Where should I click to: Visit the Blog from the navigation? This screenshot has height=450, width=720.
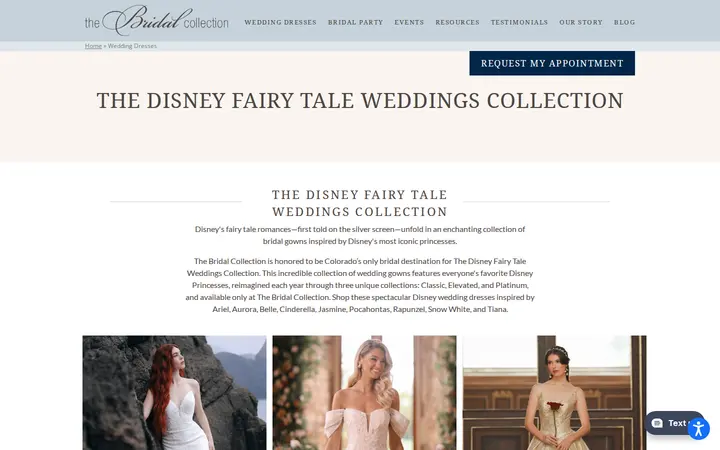[x=624, y=22]
